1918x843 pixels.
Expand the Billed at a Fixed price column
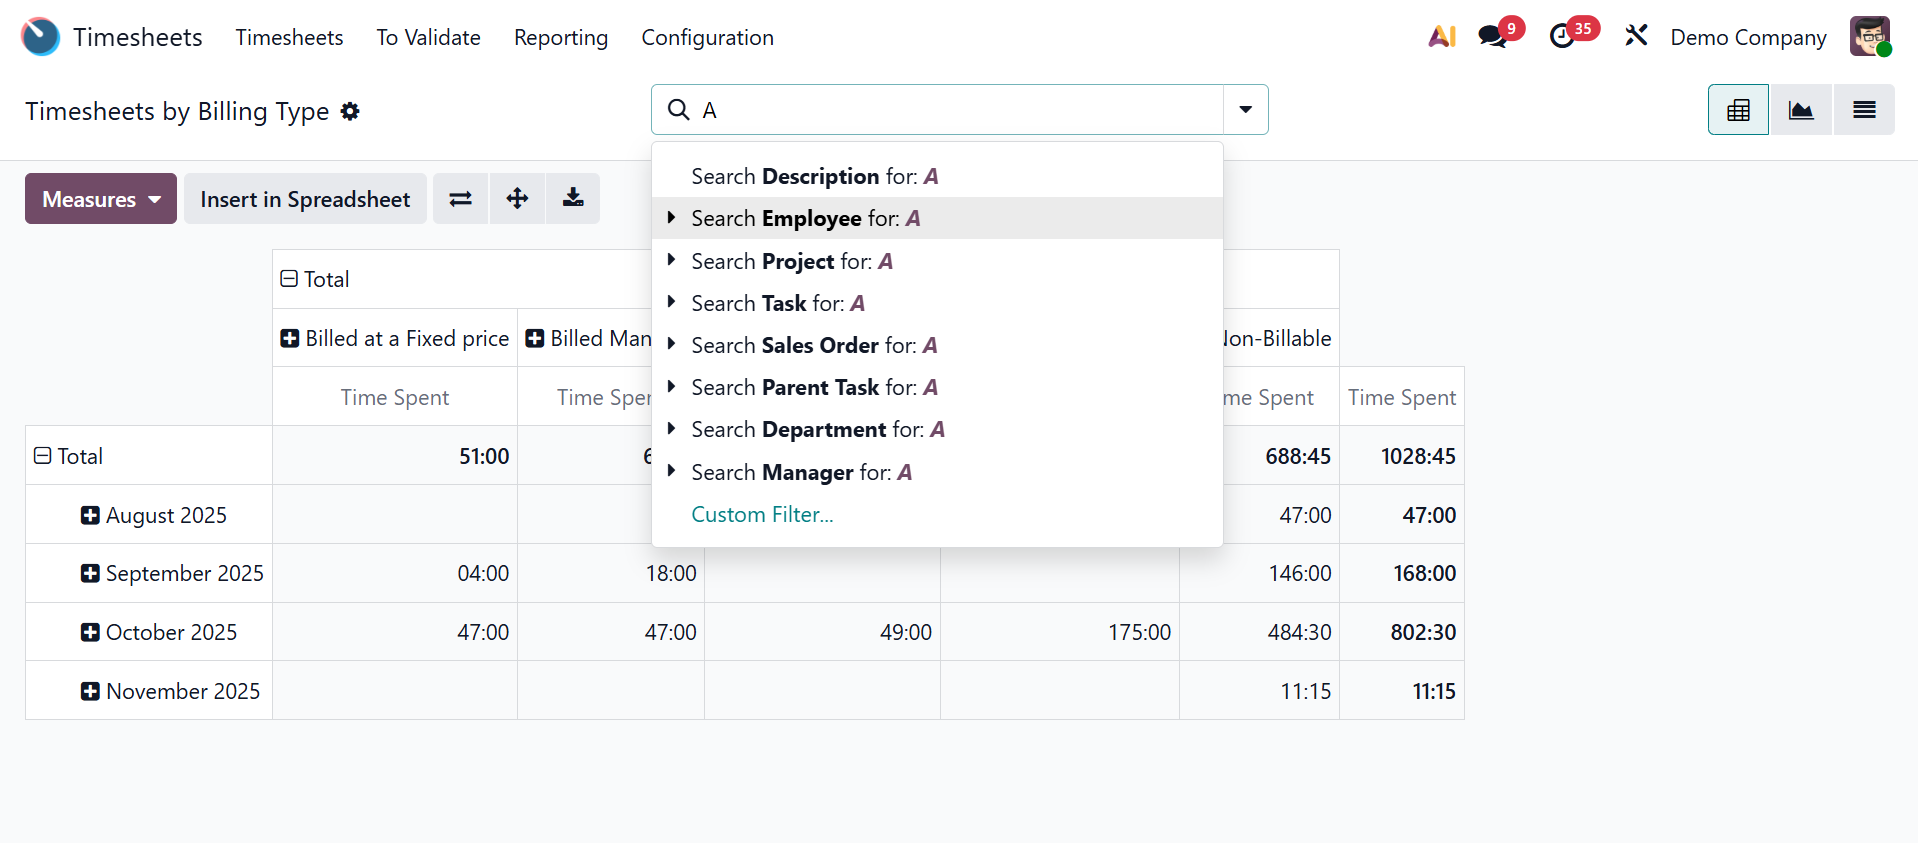[290, 339]
